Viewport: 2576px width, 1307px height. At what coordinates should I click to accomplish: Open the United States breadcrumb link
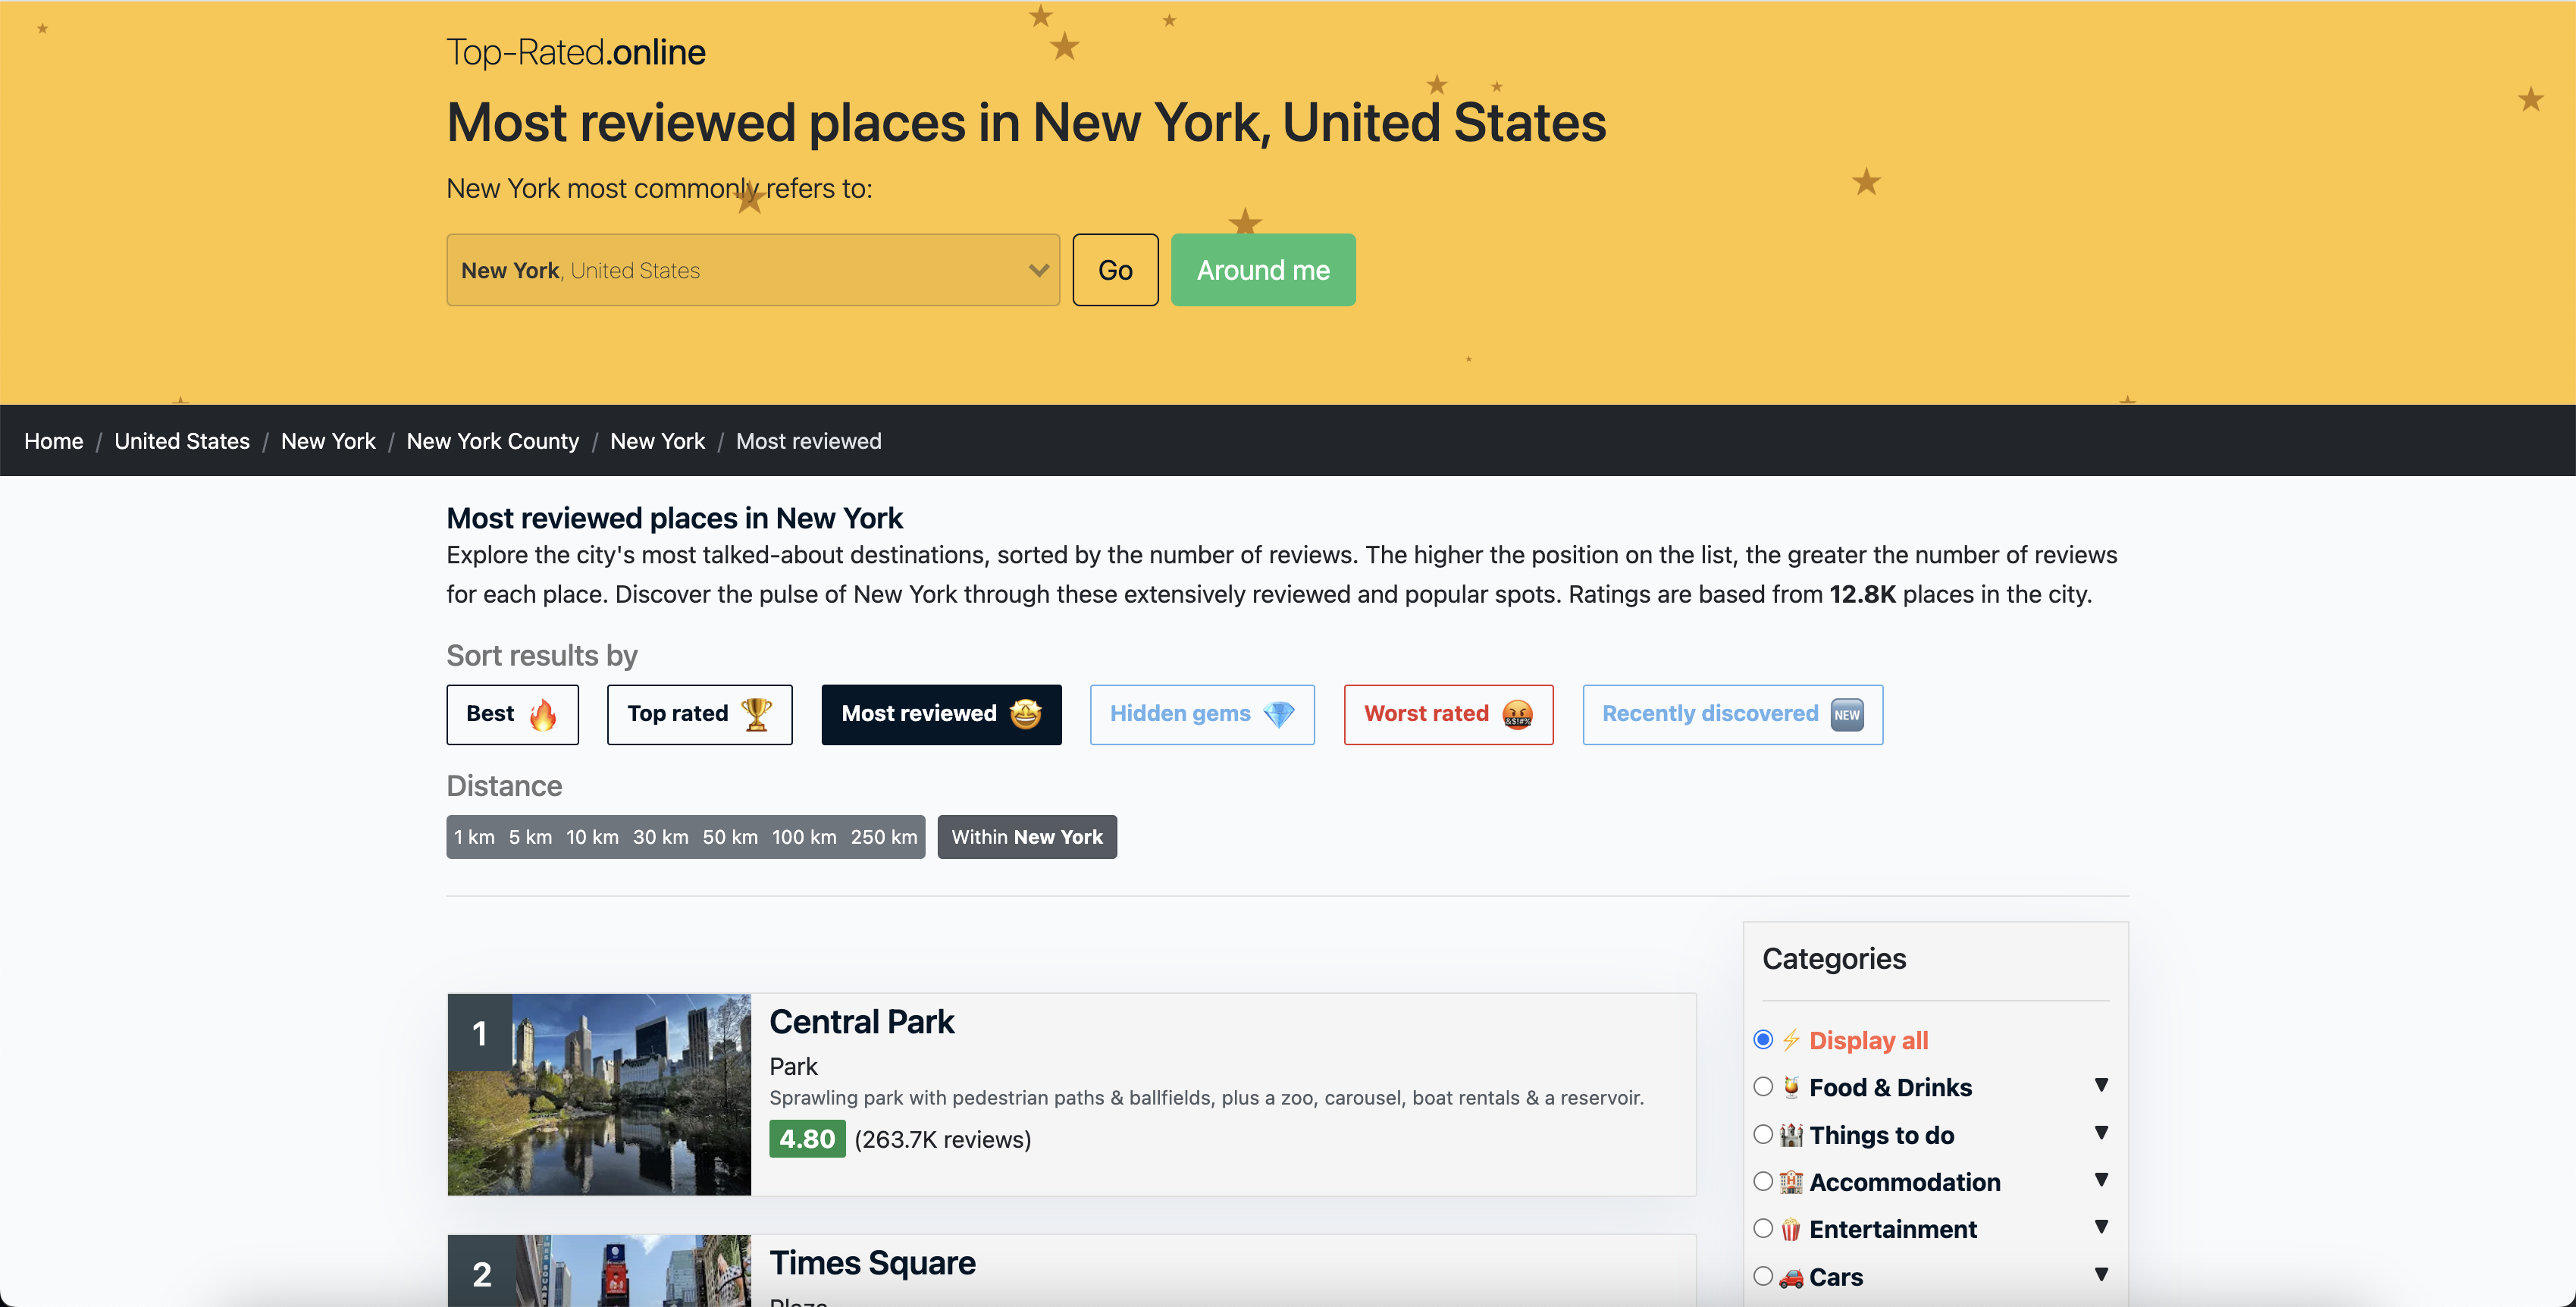point(182,441)
